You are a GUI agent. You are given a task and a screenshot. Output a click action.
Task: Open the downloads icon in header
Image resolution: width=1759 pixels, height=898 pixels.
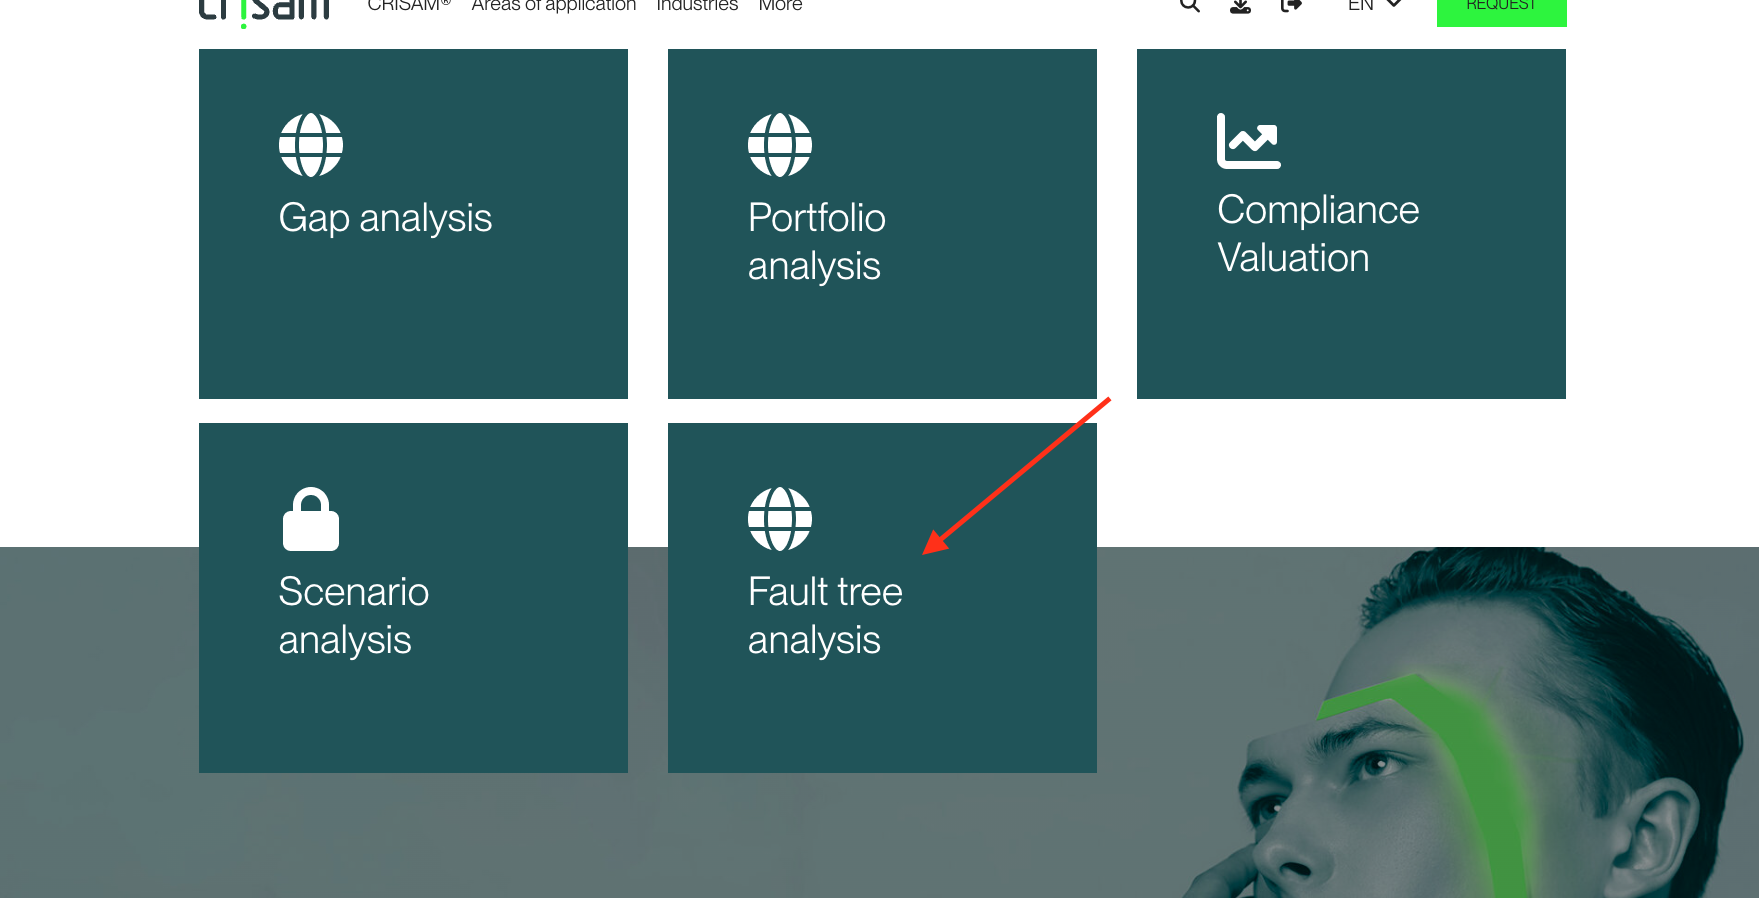point(1240,5)
